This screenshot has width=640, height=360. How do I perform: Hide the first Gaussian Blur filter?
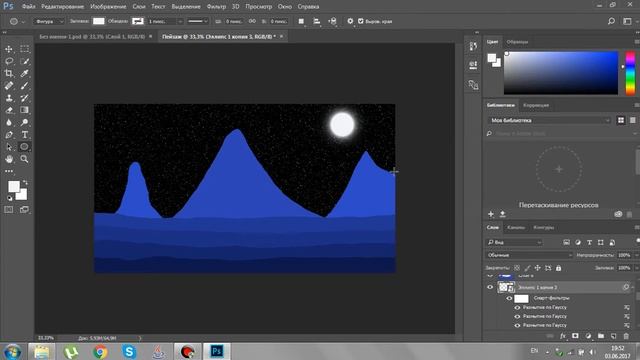pyautogui.click(x=518, y=307)
